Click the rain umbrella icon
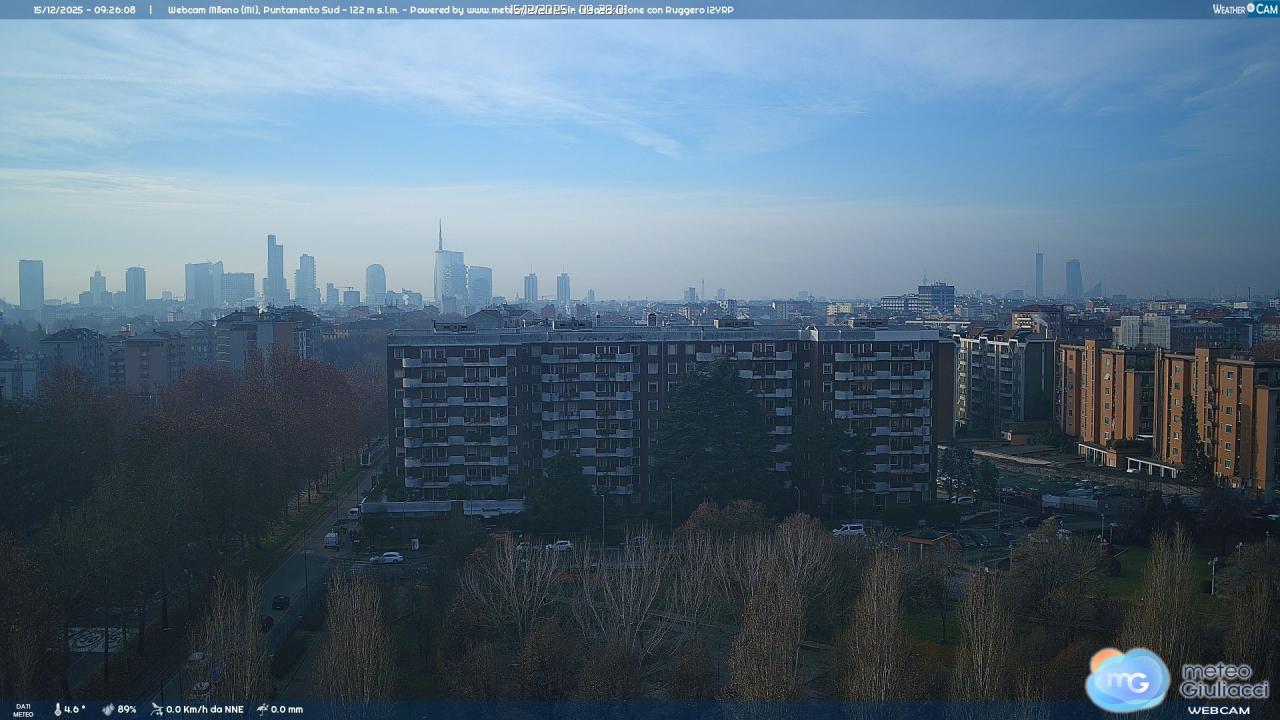 [x=262, y=709]
